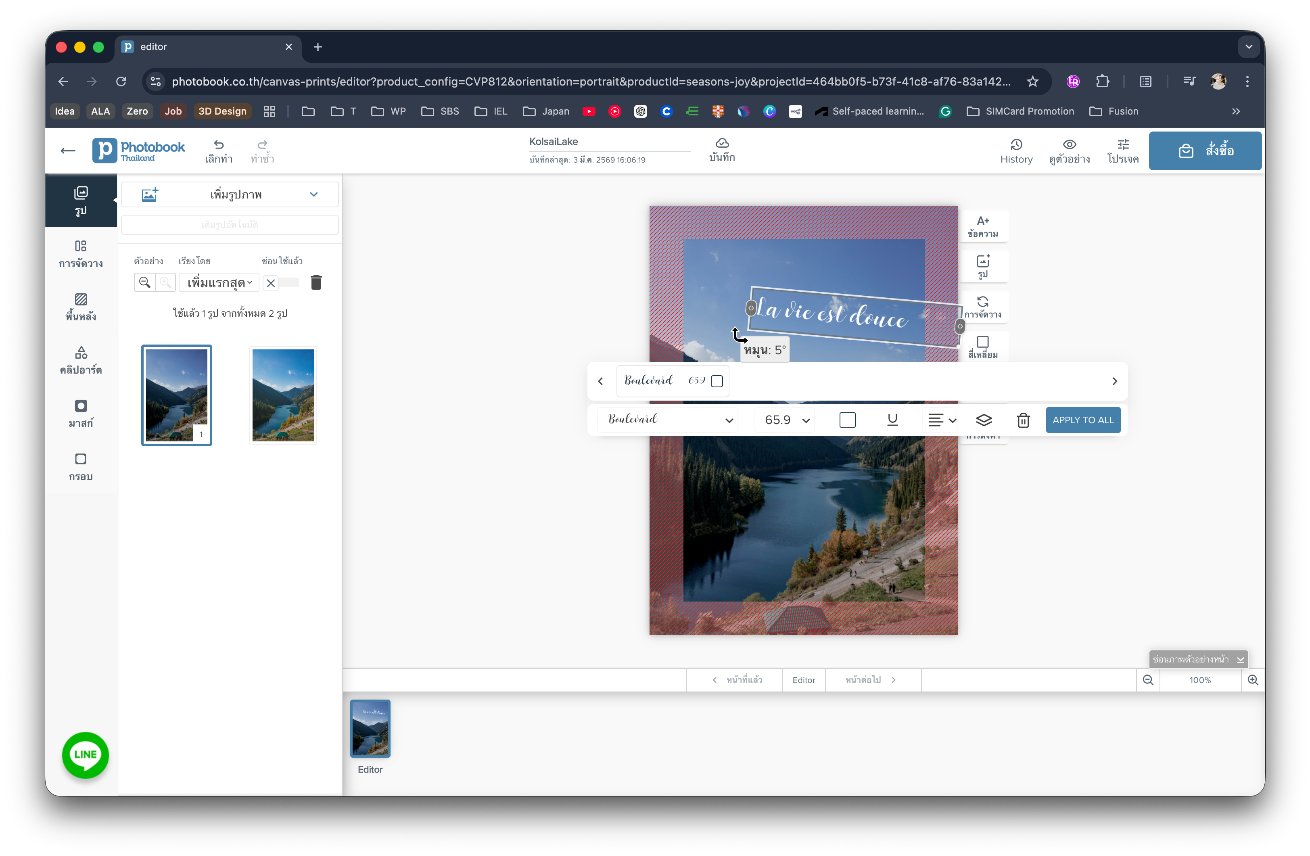Open the Masks tab in left sidebar
The width and height of the screenshot is (1310, 856).
coord(81,413)
